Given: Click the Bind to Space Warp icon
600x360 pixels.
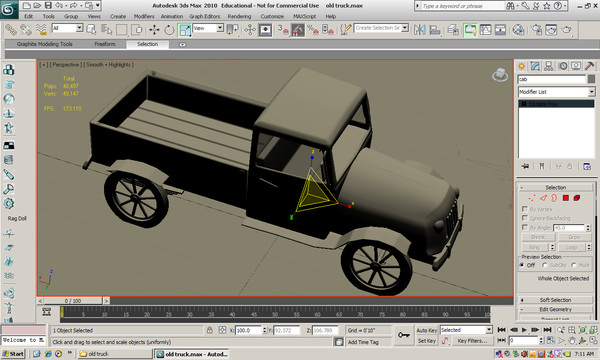Looking at the screenshot, I should point(41,29).
